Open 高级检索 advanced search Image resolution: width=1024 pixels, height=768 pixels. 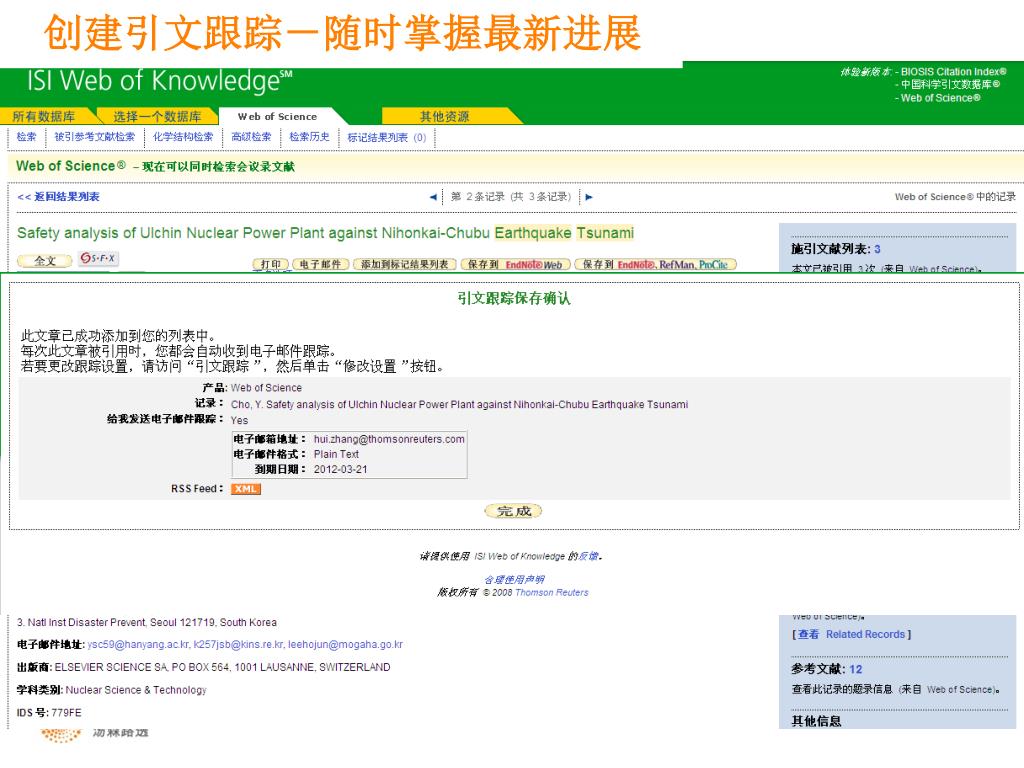point(251,136)
